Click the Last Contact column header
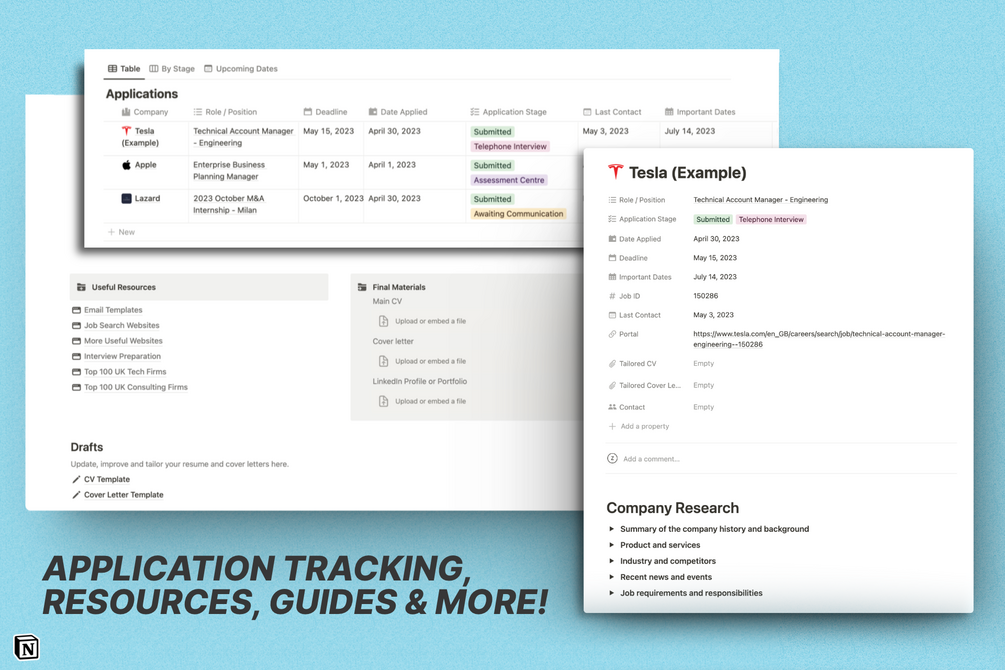The image size is (1005, 670). (x=611, y=112)
